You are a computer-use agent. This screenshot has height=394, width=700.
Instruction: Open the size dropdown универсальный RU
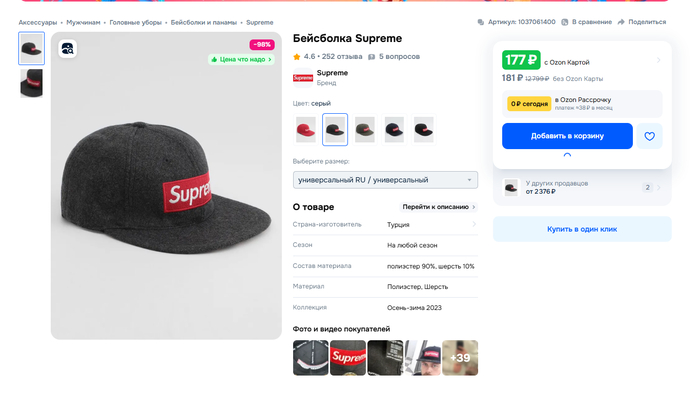pyautogui.click(x=385, y=180)
